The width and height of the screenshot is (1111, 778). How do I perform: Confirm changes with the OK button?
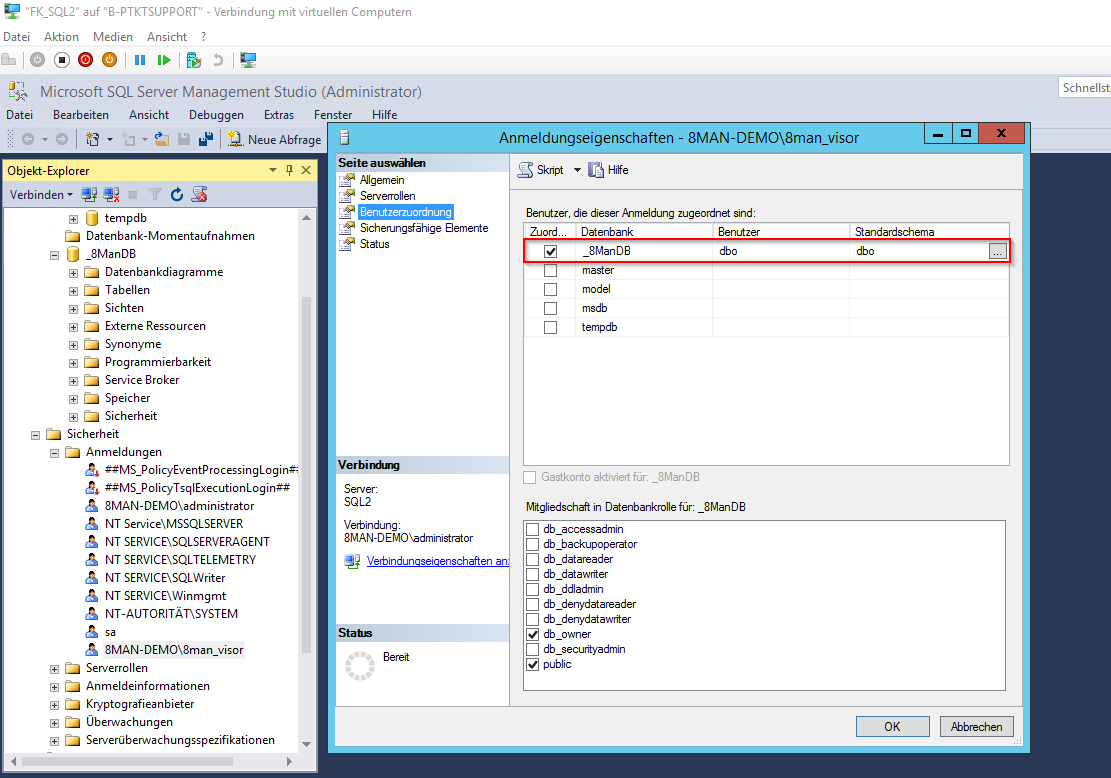(x=892, y=726)
